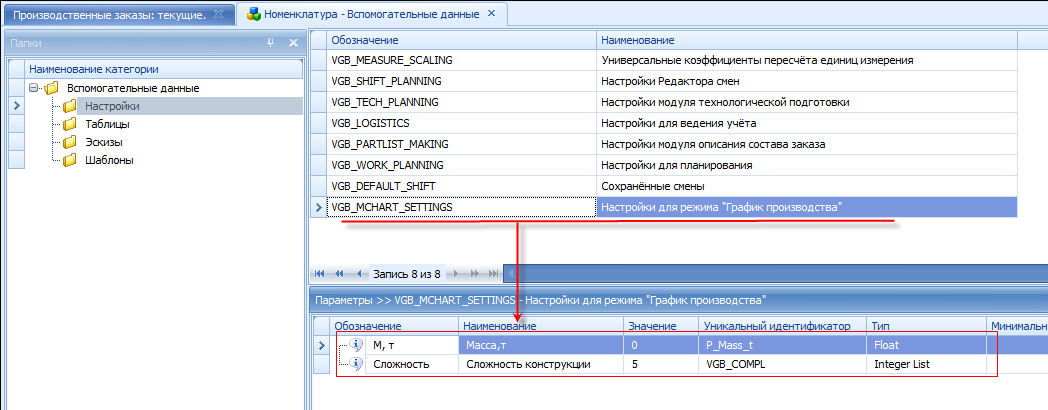The width and height of the screenshot is (1048, 410).
Task: Collapse the Вспомогательные данные tree node
Action: point(33,88)
